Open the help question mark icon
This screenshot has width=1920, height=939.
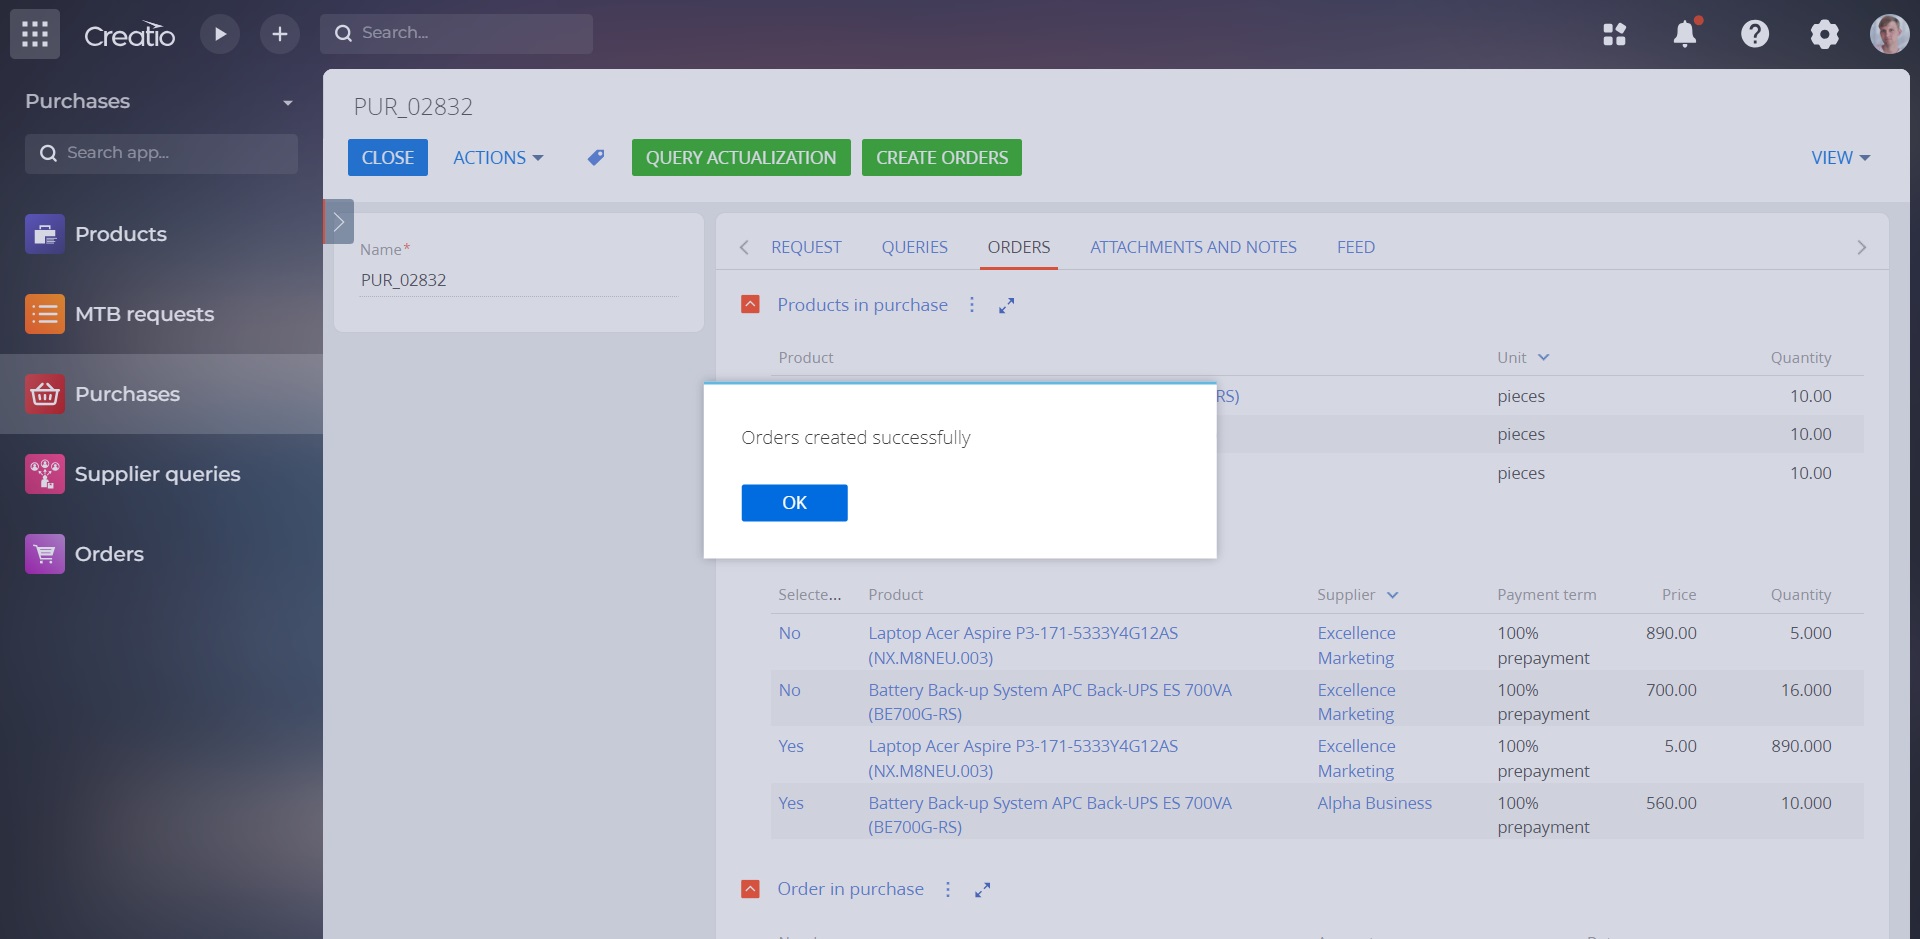[x=1755, y=33]
